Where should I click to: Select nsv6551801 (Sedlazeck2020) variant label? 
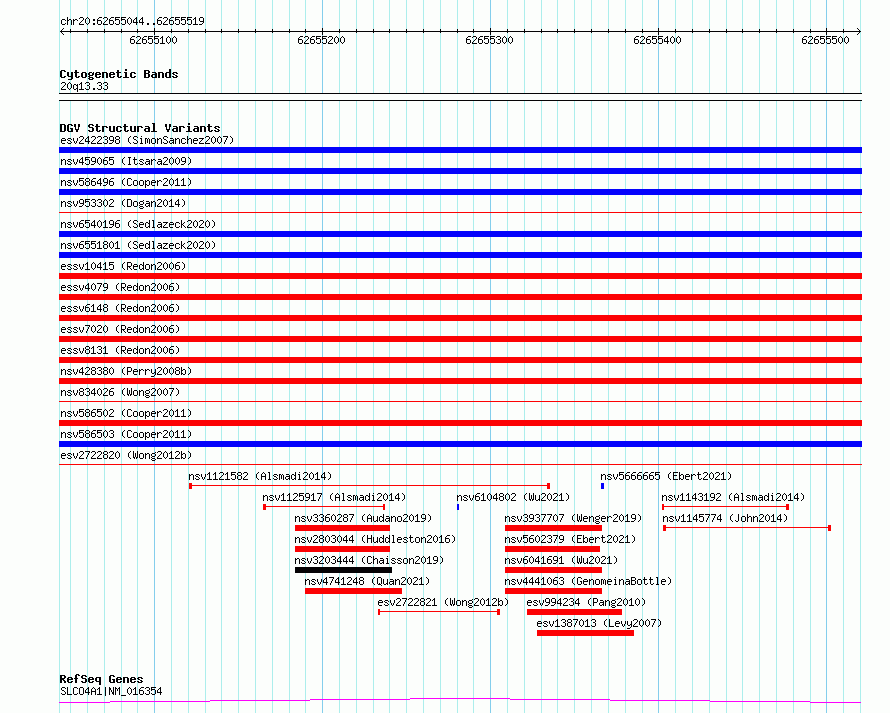pos(138,245)
